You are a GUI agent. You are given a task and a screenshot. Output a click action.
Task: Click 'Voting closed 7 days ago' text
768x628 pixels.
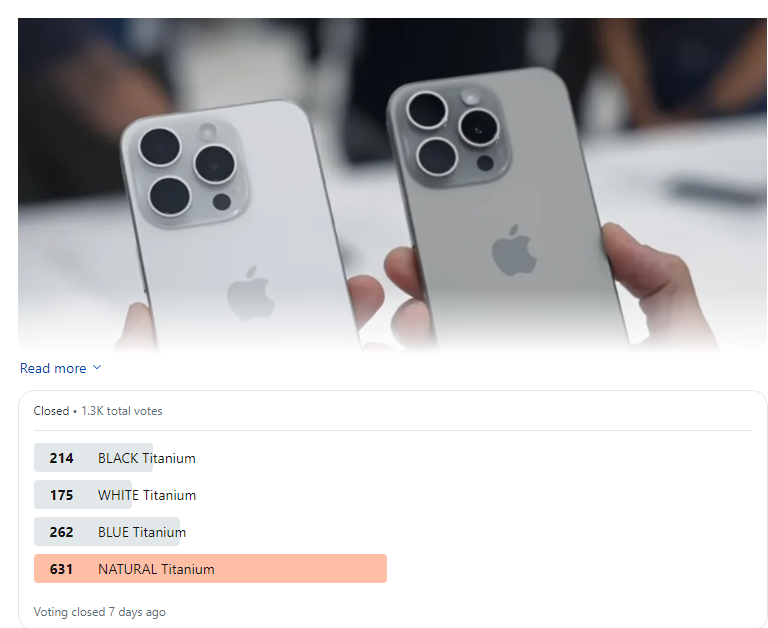coord(99,612)
